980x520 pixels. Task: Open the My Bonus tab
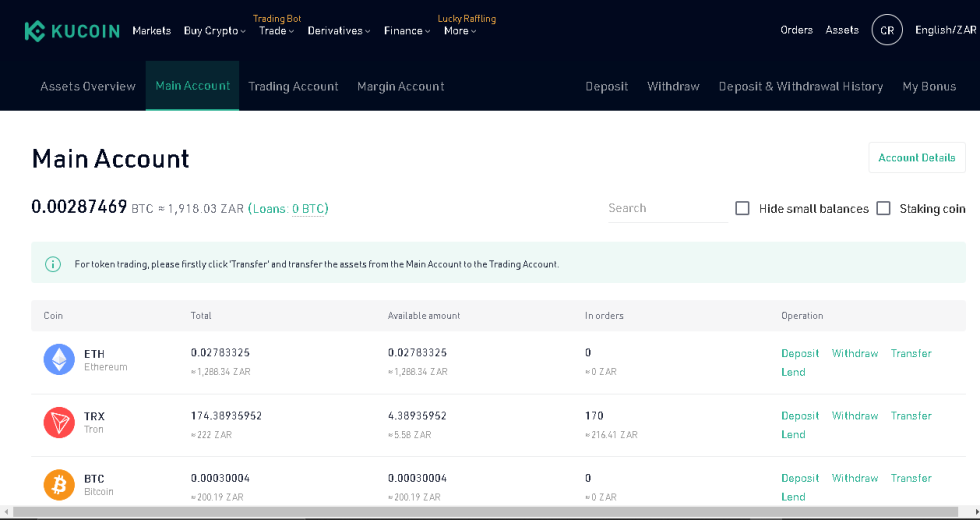[929, 86]
